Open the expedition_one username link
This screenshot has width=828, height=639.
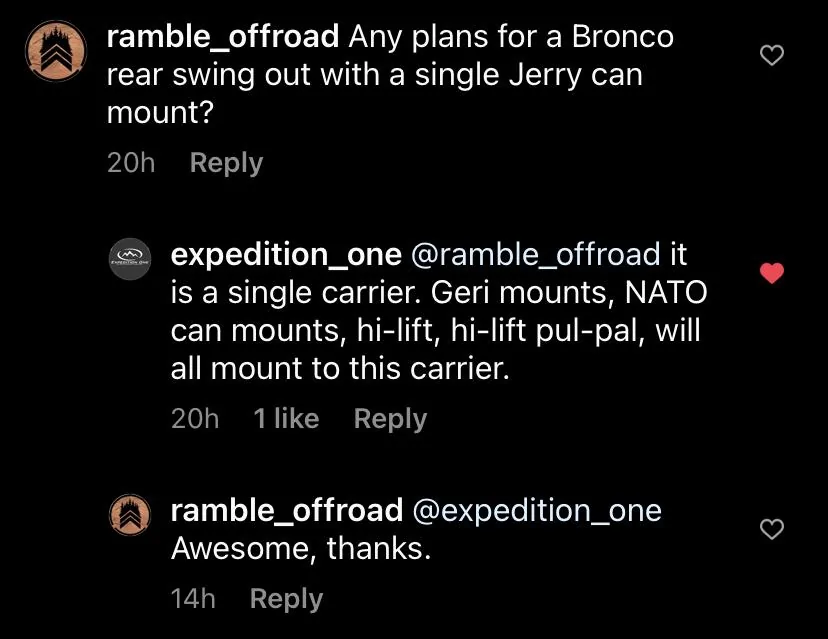(x=286, y=255)
